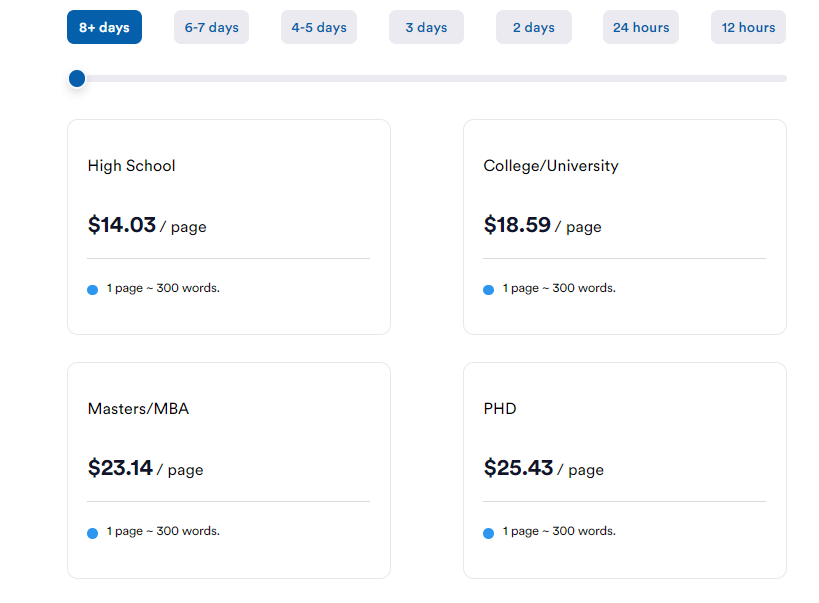
Task: Click the deadline slider handle
Action: point(77,79)
